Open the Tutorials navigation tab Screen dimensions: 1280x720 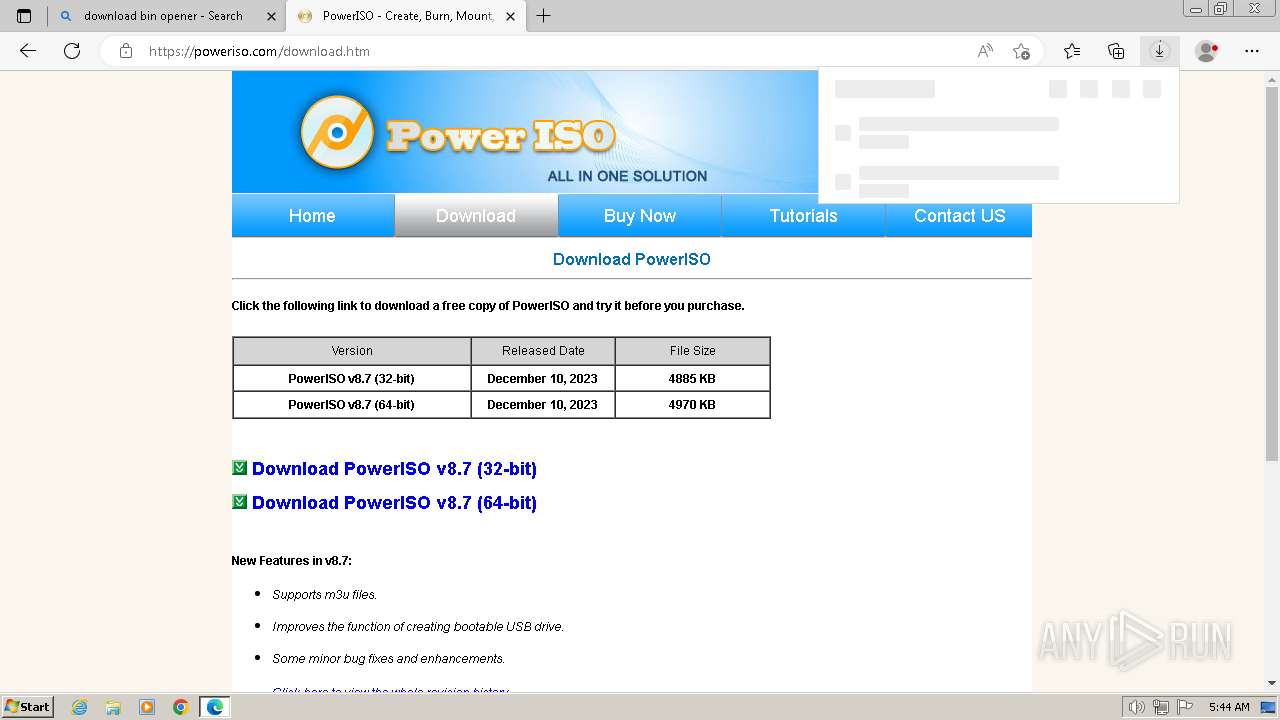[x=803, y=216]
